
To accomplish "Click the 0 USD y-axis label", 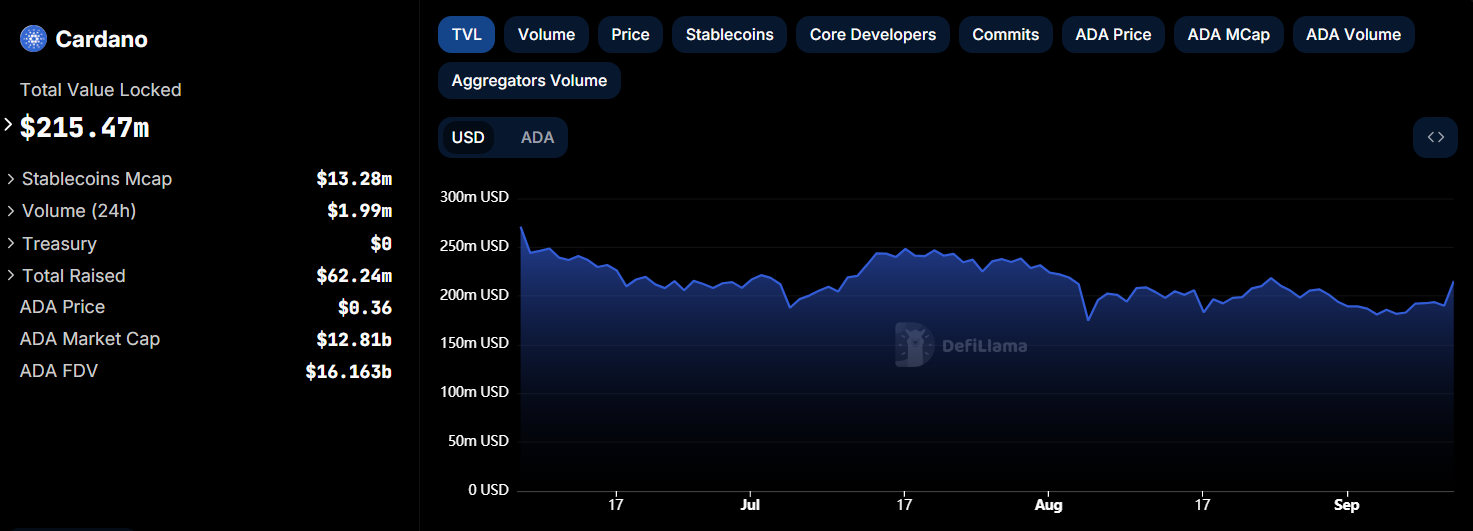I will click(488, 490).
